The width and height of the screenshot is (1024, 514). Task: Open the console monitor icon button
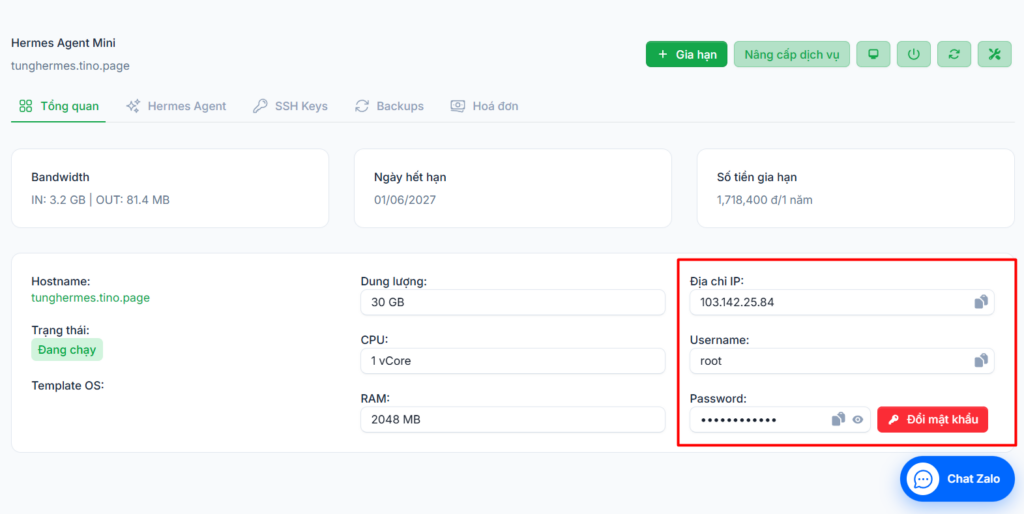click(873, 54)
